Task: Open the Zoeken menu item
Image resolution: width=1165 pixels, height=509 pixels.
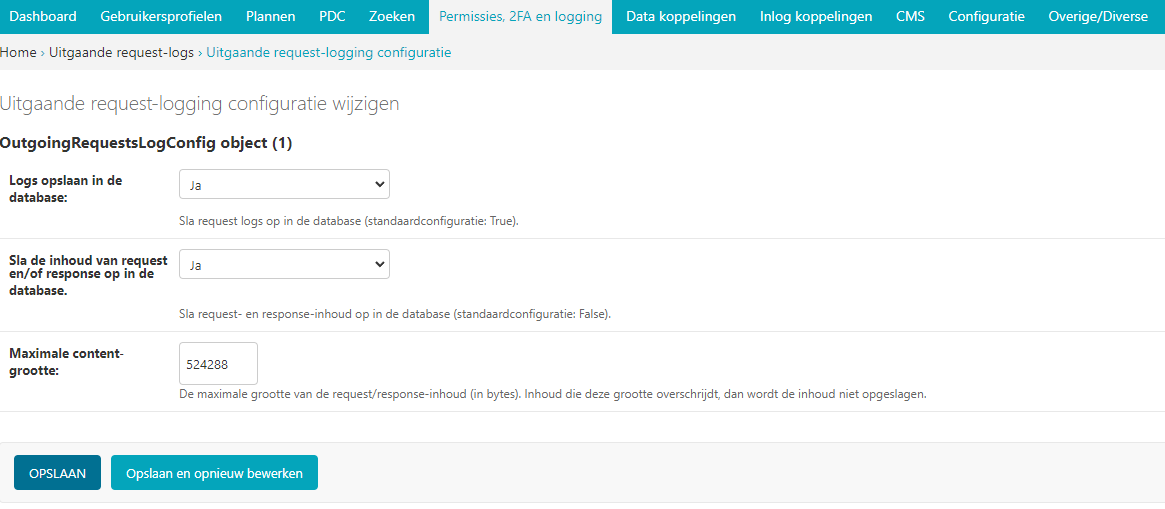Action: [x=392, y=16]
